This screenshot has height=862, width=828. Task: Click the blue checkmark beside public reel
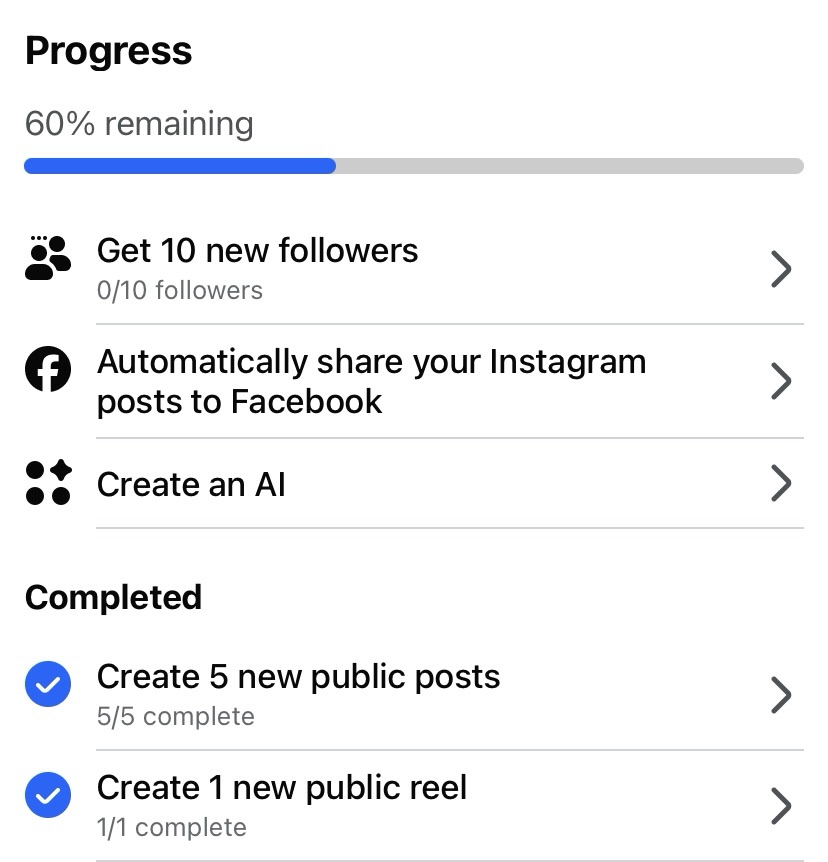point(47,796)
